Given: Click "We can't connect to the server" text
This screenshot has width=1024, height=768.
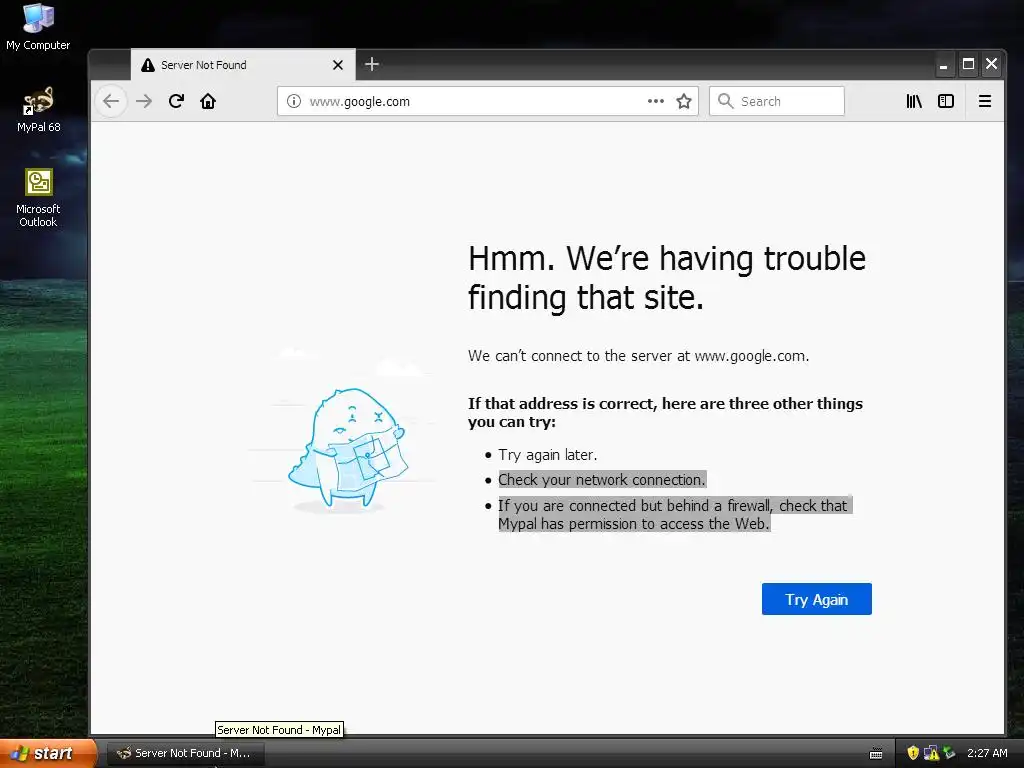Looking at the screenshot, I should click(x=638, y=356).
